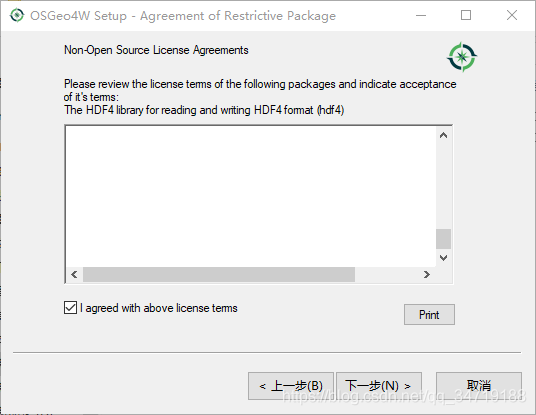Proceed with the 下一步(N) button
536x415 pixels.
point(379,386)
